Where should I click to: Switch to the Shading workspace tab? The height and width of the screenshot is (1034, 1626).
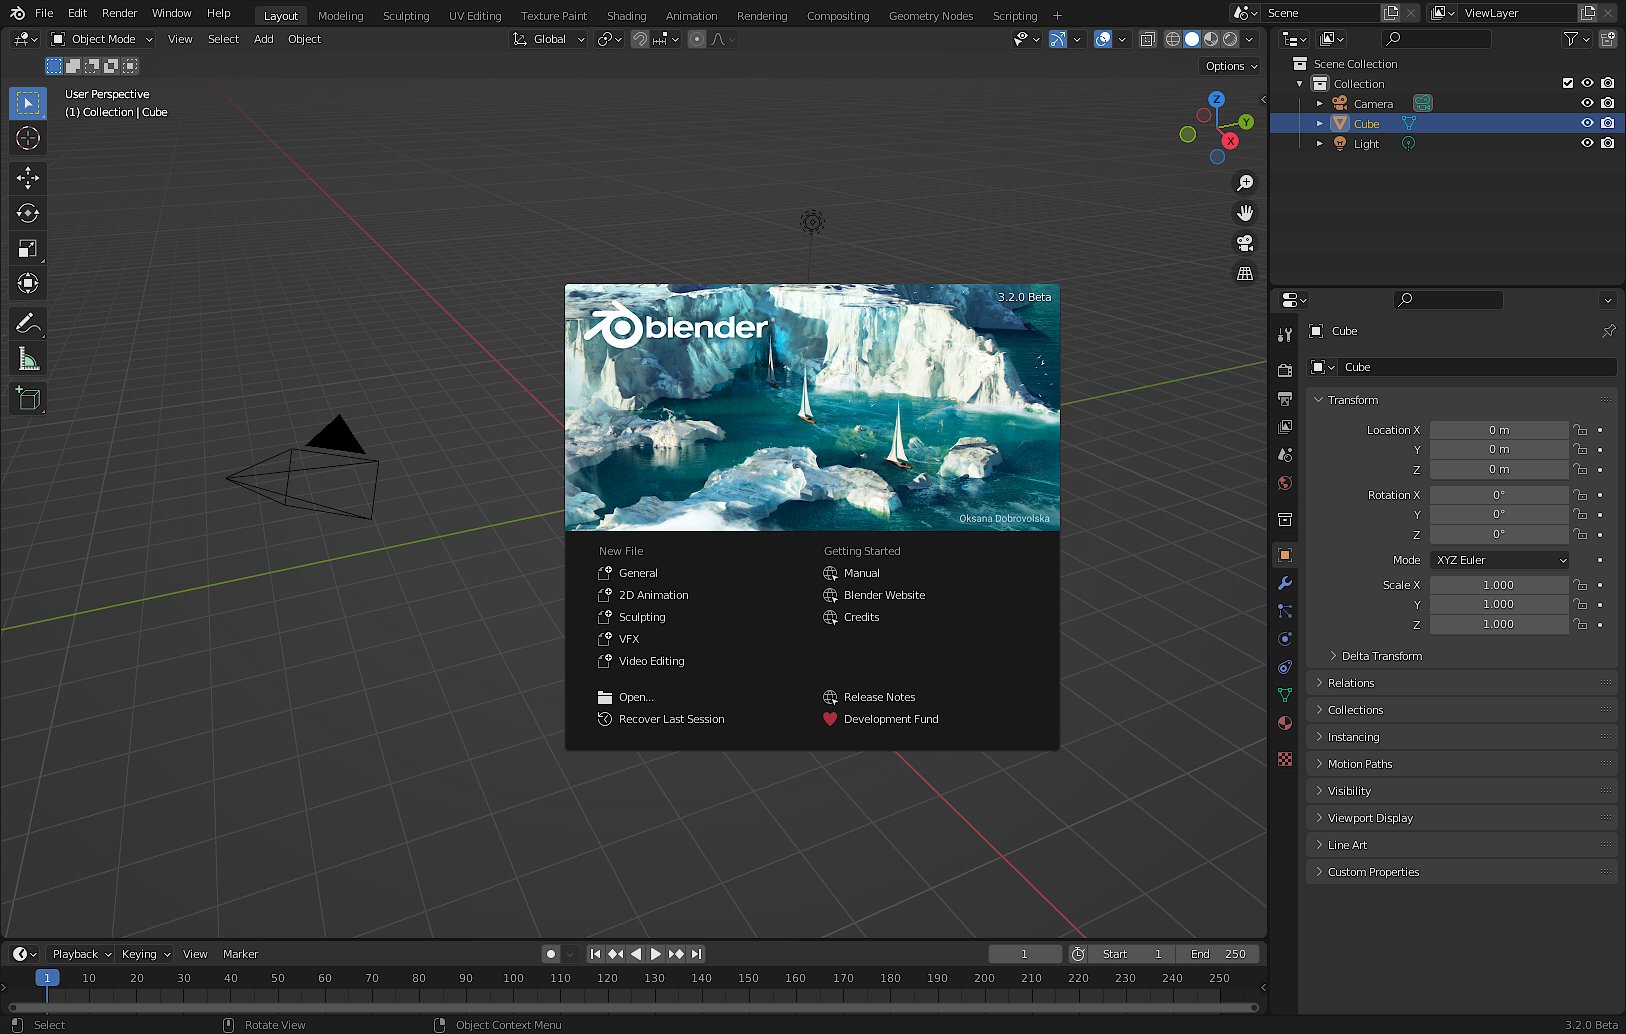coord(627,15)
